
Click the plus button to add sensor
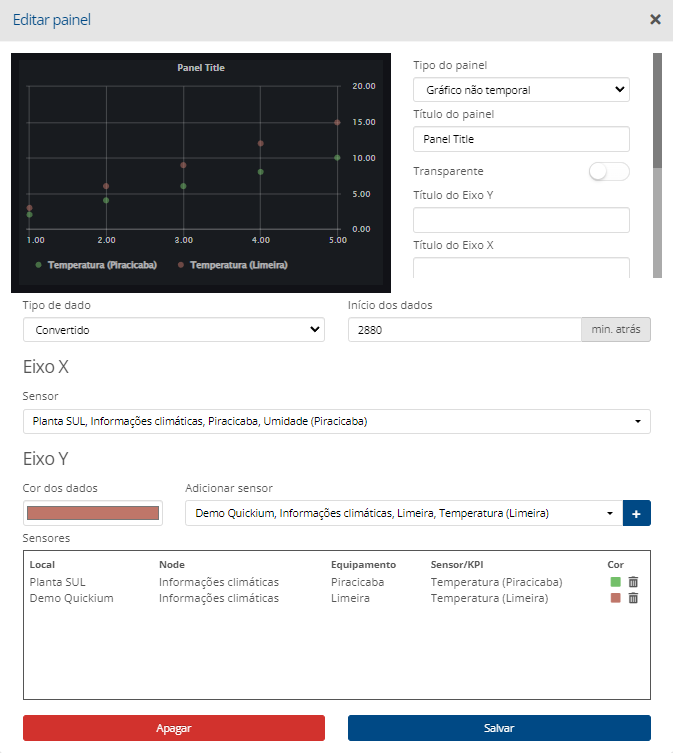[636, 513]
